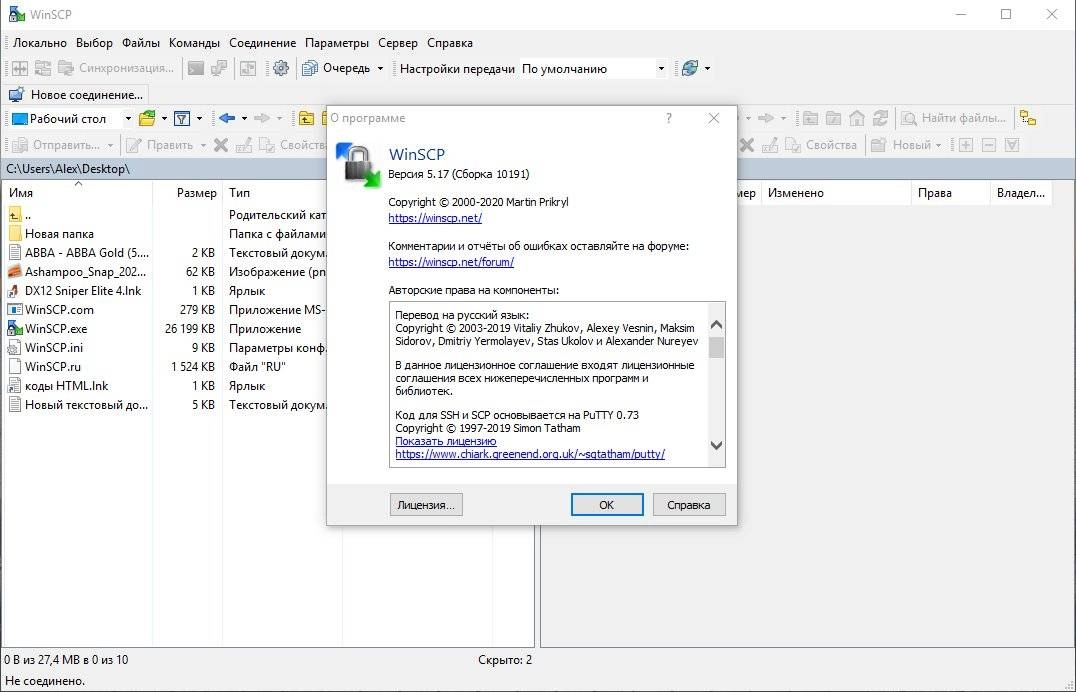The height and width of the screenshot is (692, 1076).
Task: Click the remote panel delete X icon
Action: 747,145
